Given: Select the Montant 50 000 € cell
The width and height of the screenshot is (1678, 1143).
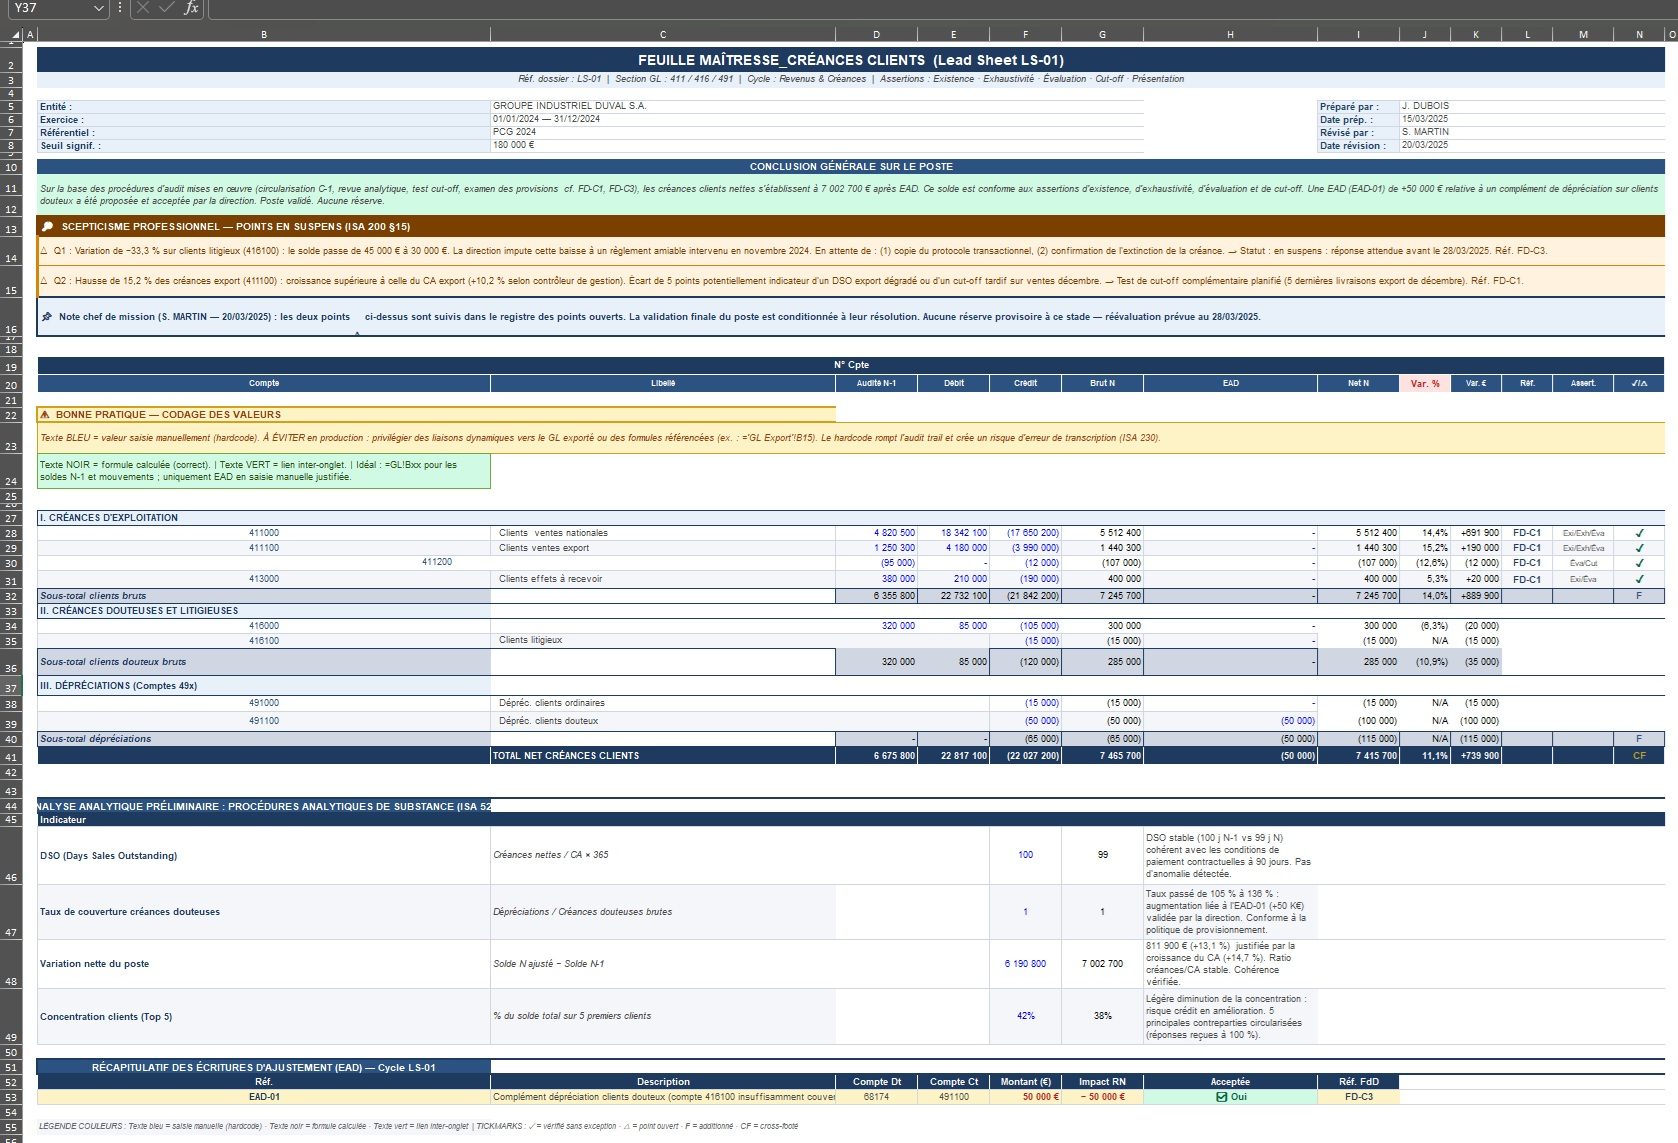Looking at the screenshot, I should [x=1025, y=1097].
